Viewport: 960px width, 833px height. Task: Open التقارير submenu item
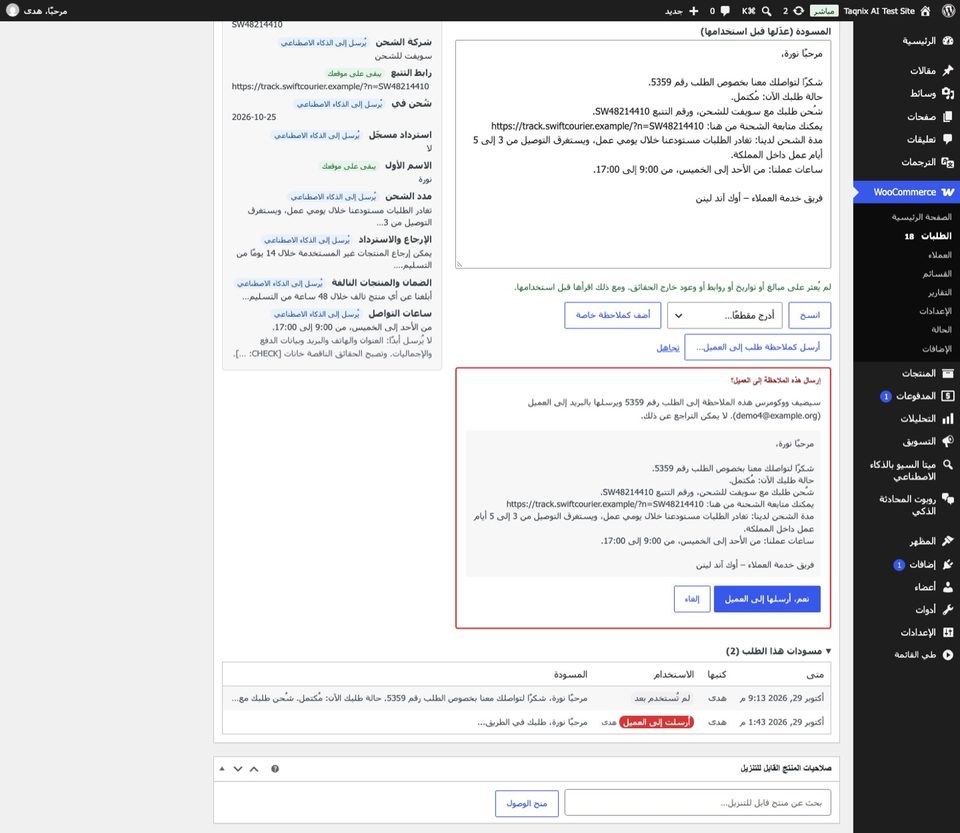(939, 293)
